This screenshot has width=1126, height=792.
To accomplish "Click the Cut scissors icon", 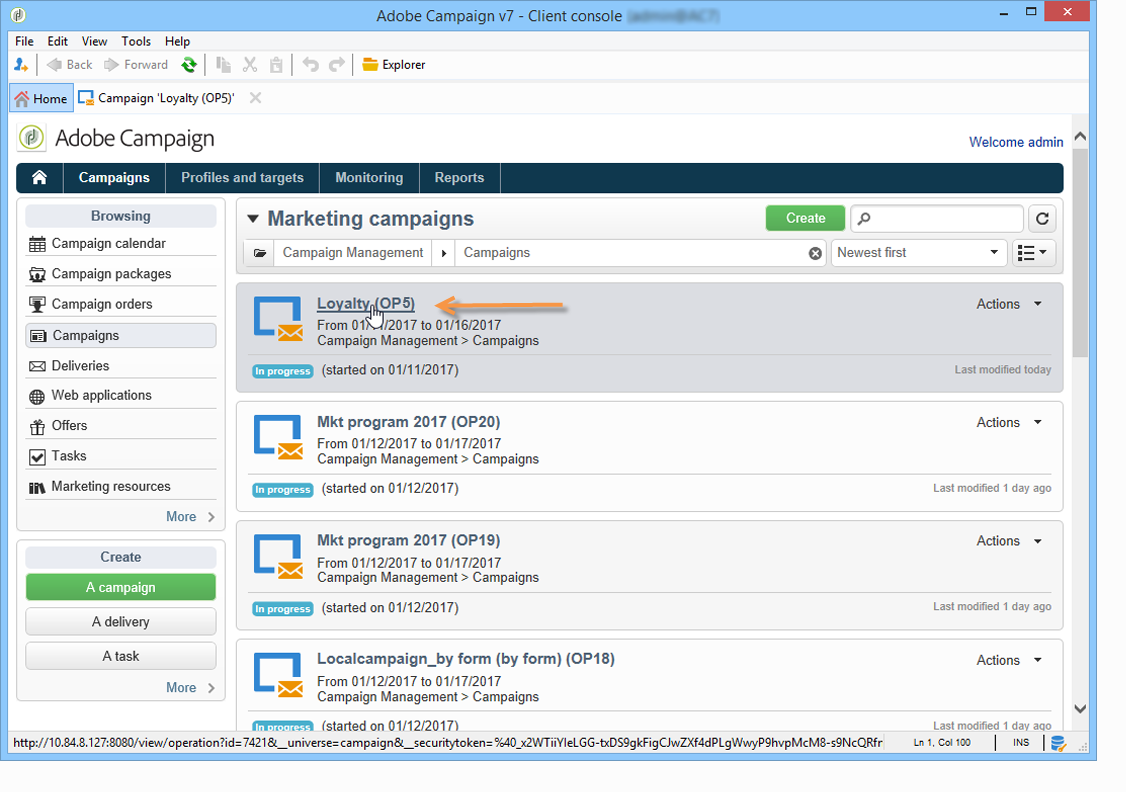I will pyautogui.click(x=250, y=65).
